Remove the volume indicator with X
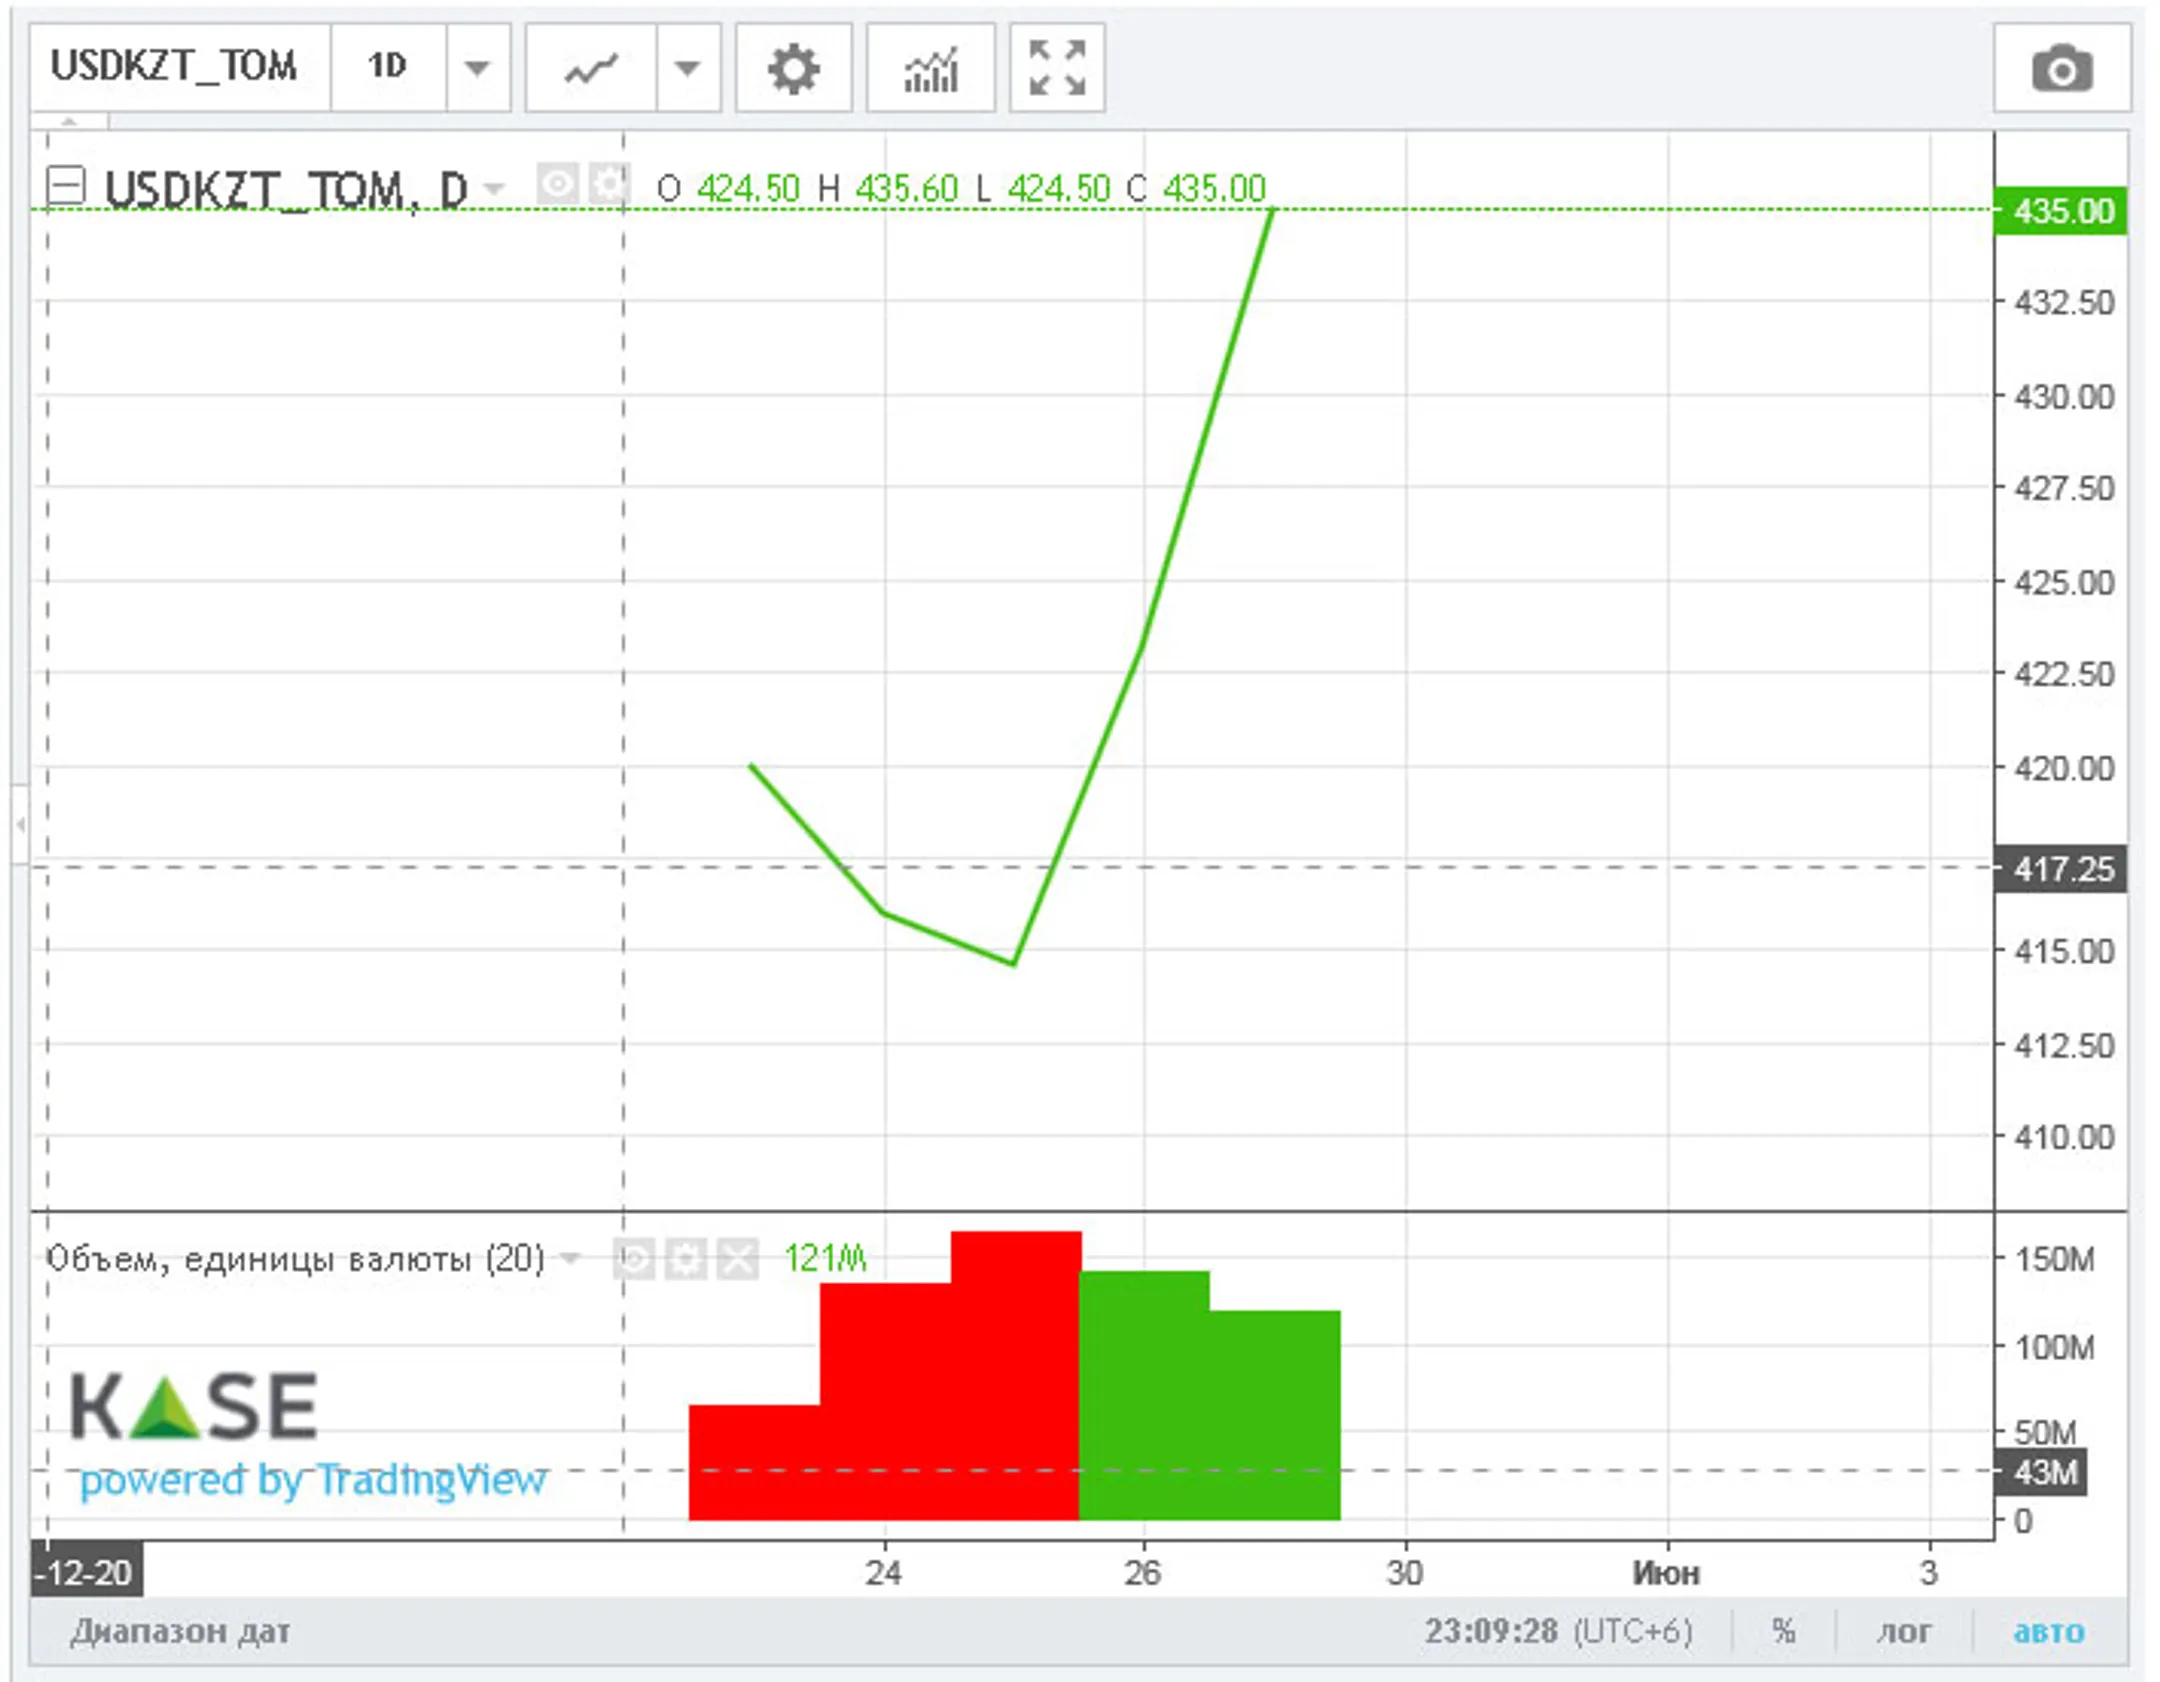This screenshot has height=1682, width=2160. click(x=739, y=1258)
